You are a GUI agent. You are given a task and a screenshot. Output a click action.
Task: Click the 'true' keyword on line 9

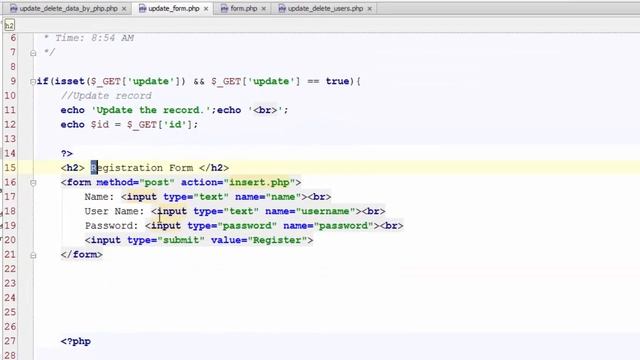[337, 81]
